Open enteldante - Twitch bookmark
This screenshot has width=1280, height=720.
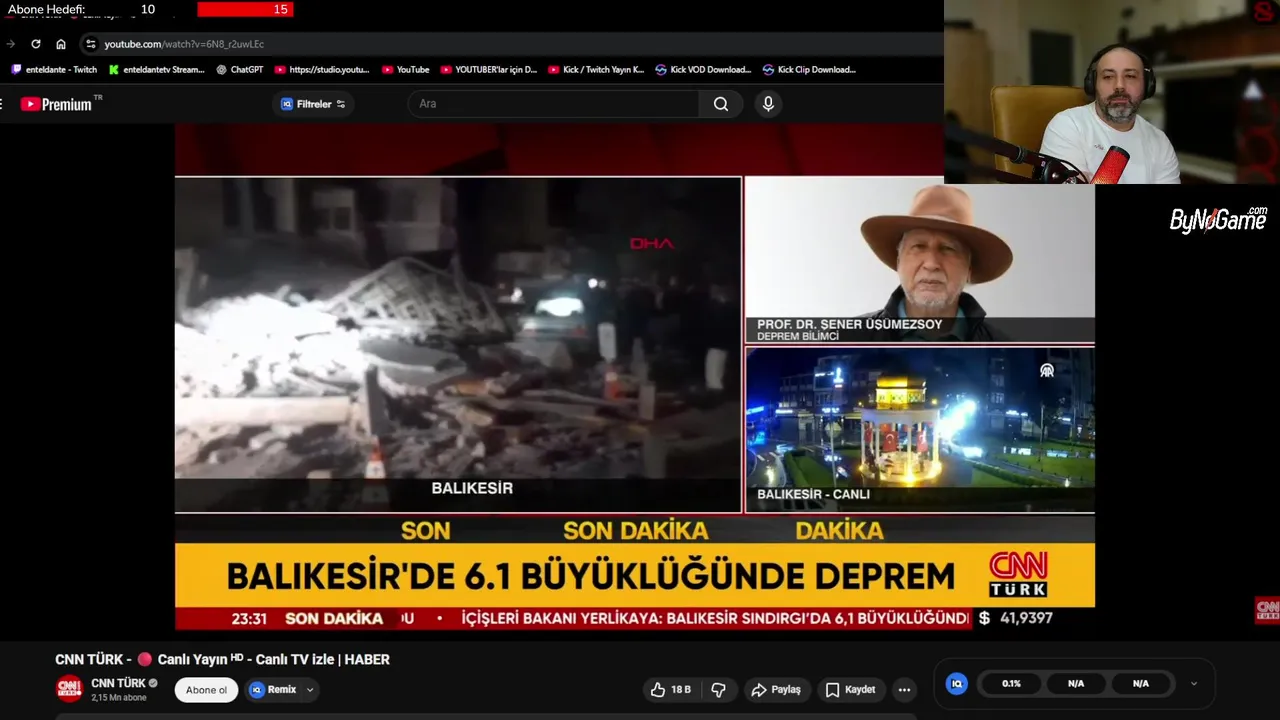pyautogui.click(x=54, y=70)
